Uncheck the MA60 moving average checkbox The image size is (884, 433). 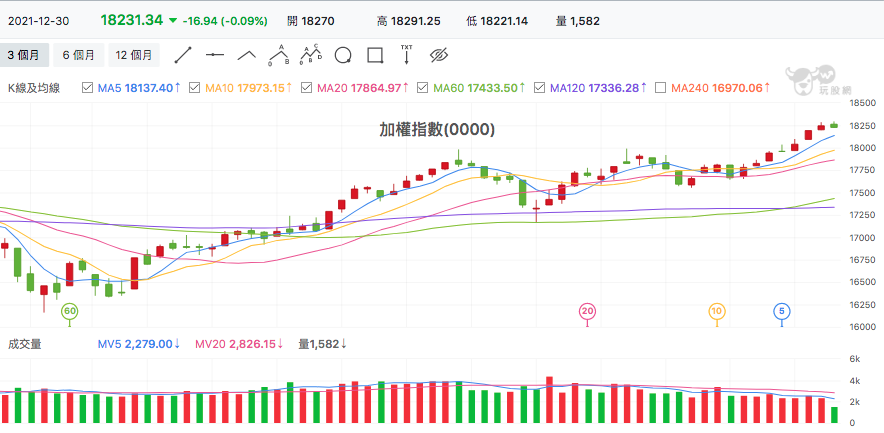[x=422, y=88]
